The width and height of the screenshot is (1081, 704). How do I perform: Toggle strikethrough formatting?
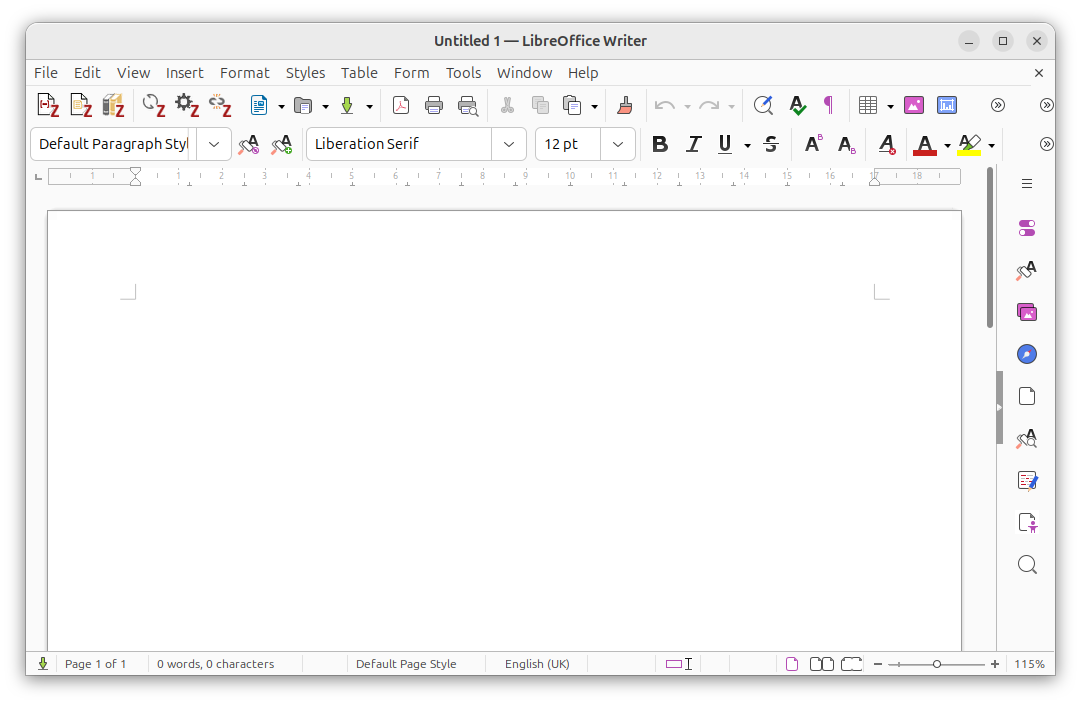pos(771,144)
